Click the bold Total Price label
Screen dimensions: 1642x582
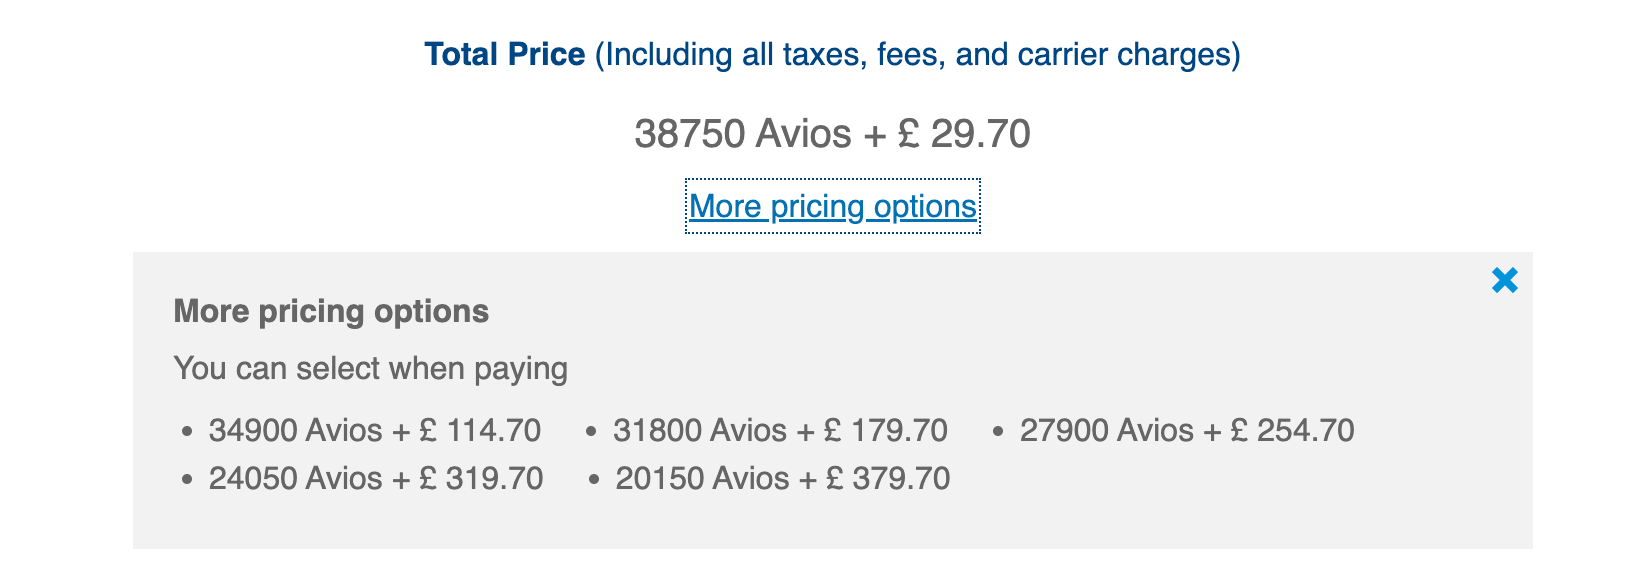[x=504, y=54]
